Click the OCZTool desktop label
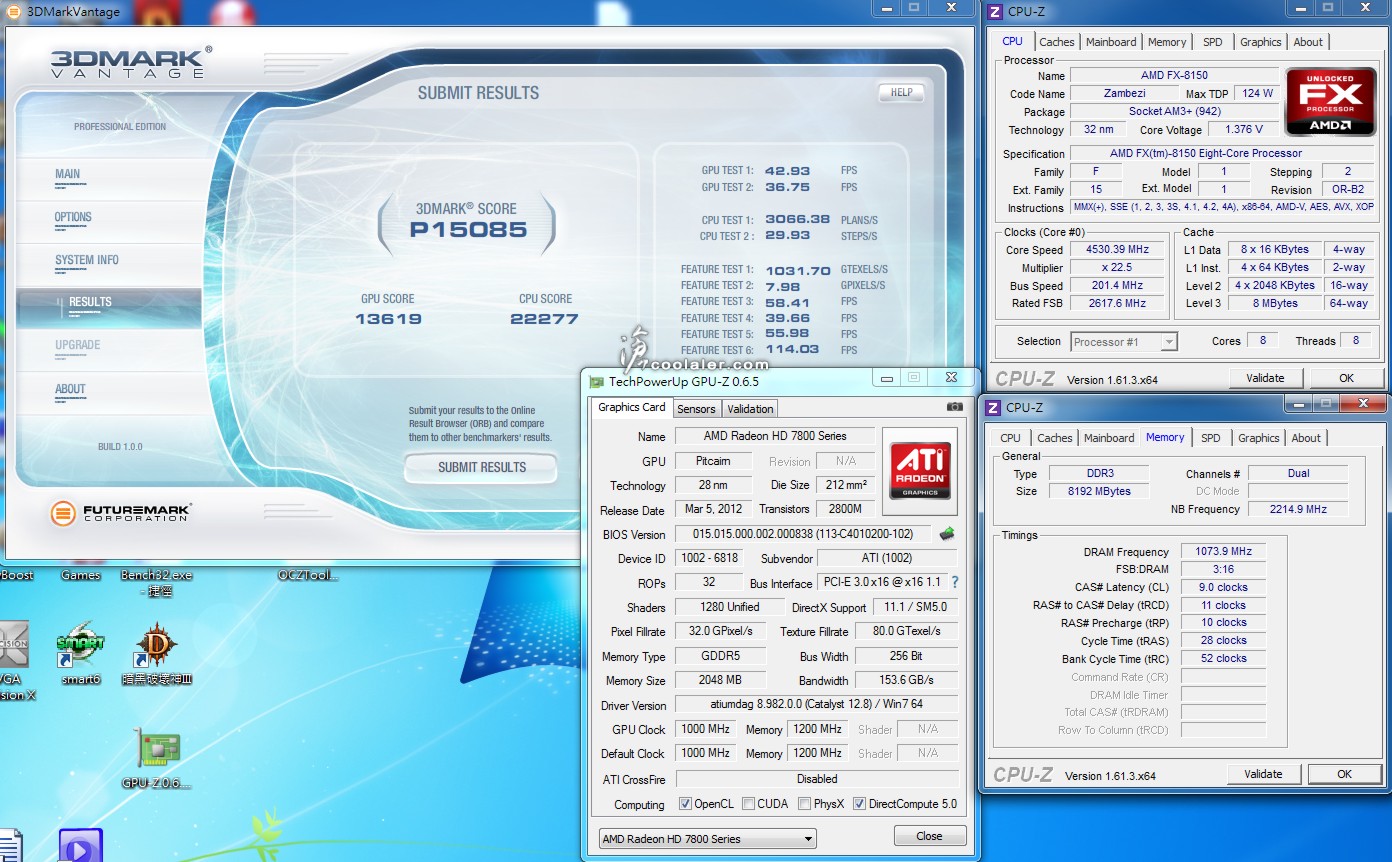Screen dimensions: 1392x862 pyautogui.click(x=308, y=575)
